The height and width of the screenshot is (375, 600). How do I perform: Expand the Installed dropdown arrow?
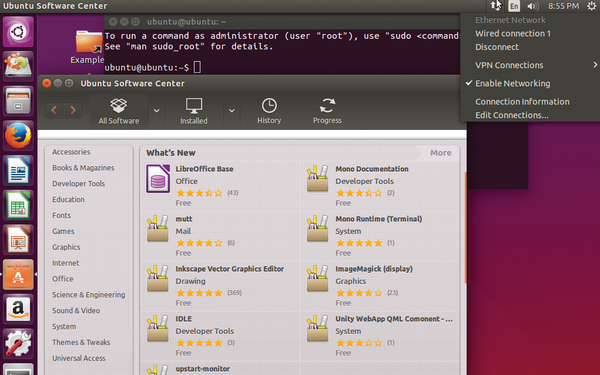[x=232, y=111]
